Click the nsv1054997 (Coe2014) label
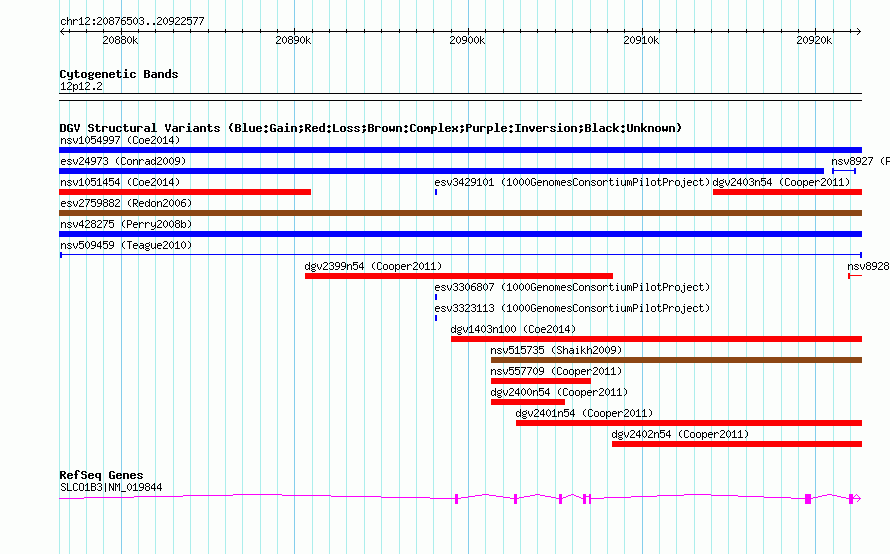The width and height of the screenshot is (890, 554). tap(120, 140)
